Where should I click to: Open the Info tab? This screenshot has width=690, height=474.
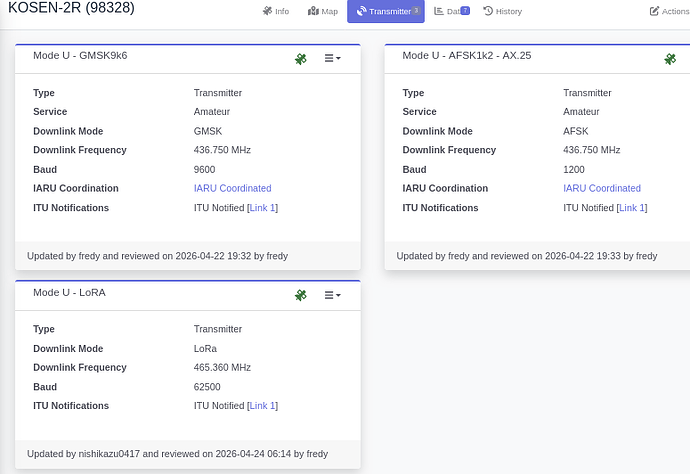coord(276,11)
